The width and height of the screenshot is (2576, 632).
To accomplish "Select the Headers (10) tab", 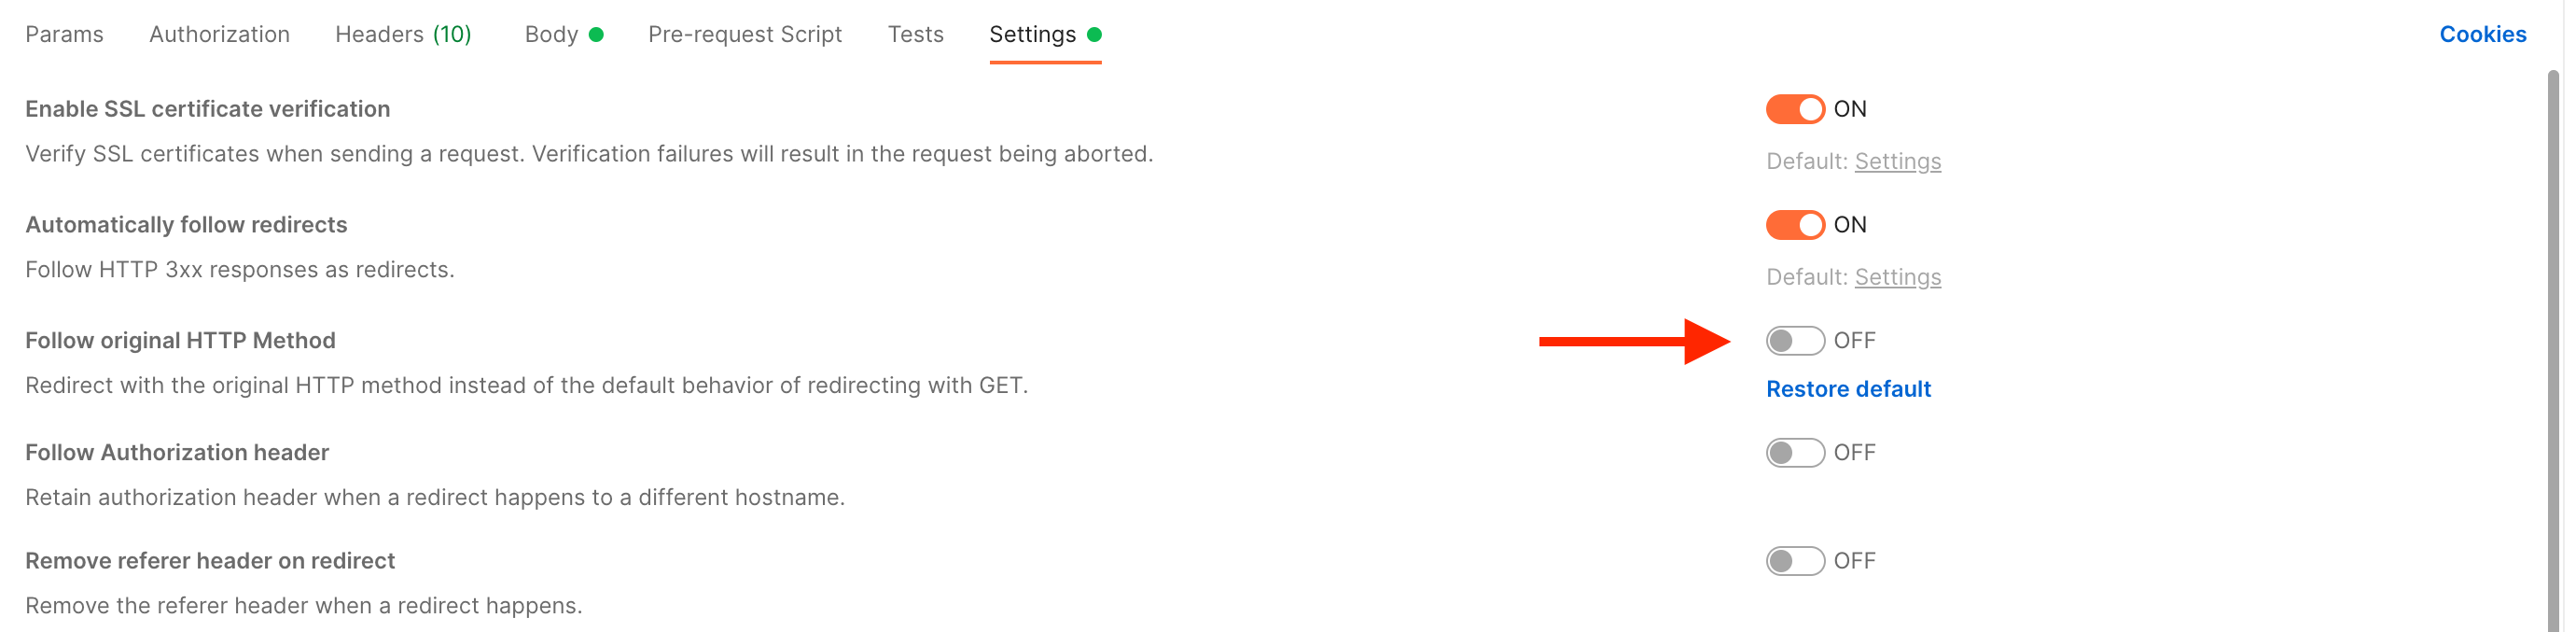I will click(x=402, y=34).
